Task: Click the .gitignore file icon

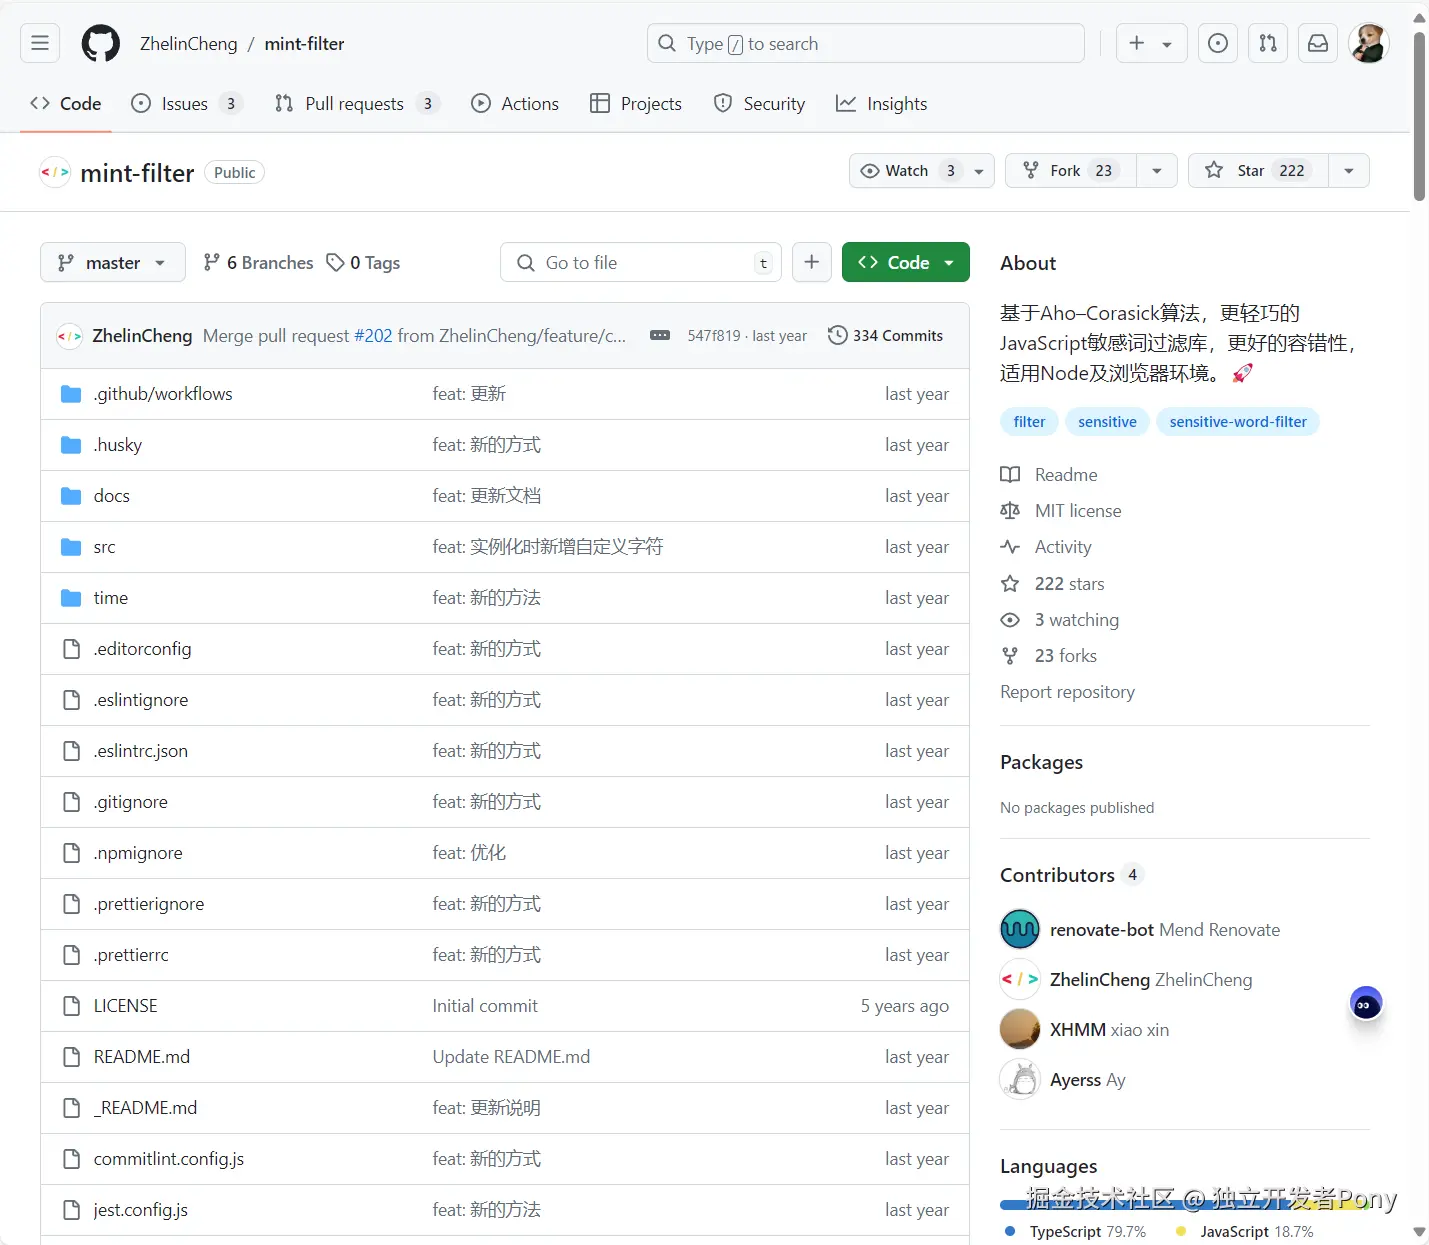Action: click(x=71, y=802)
